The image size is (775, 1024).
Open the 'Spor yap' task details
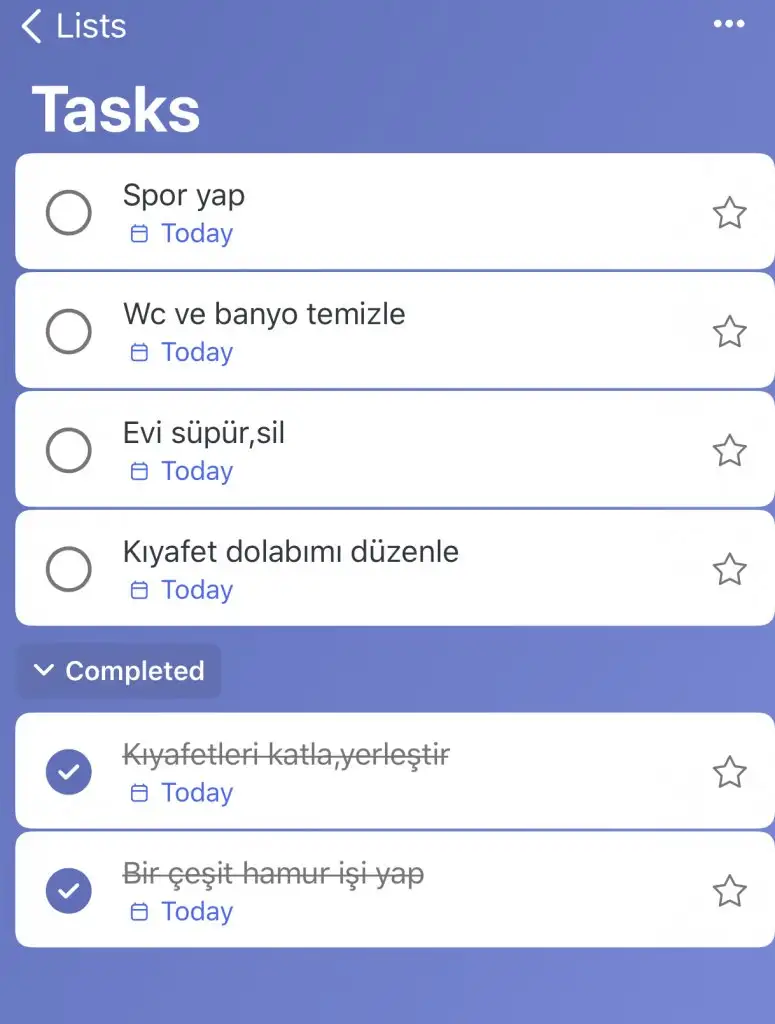pyautogui.click(x=184, y=196)
